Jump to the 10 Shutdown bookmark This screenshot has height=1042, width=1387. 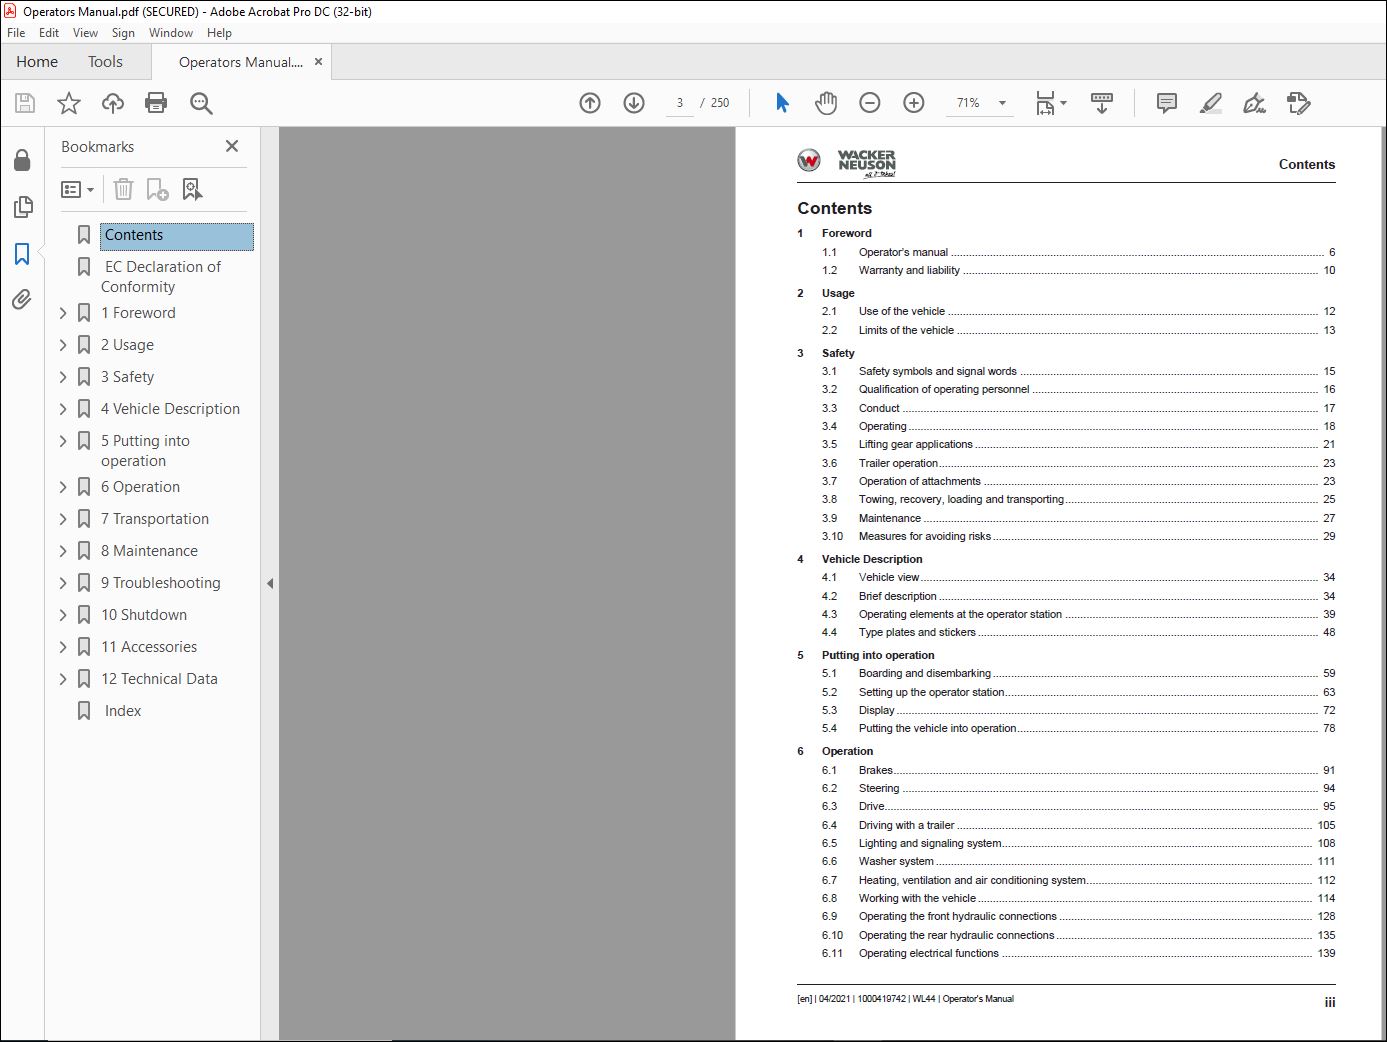[144, 615]
